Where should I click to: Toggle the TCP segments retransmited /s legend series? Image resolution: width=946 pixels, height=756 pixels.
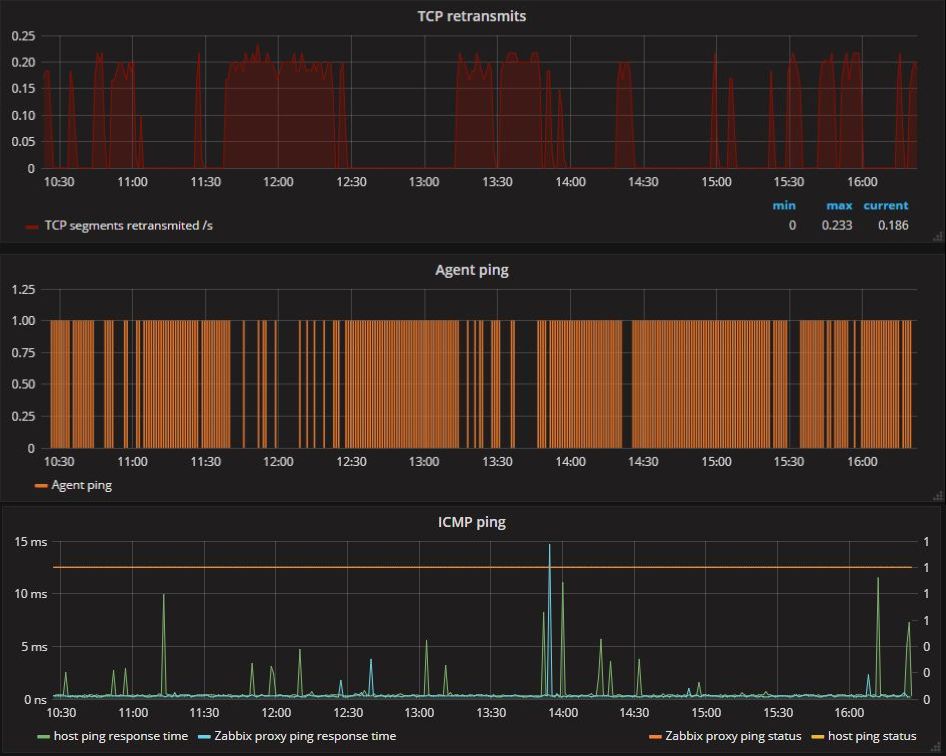tap(128, 226)
